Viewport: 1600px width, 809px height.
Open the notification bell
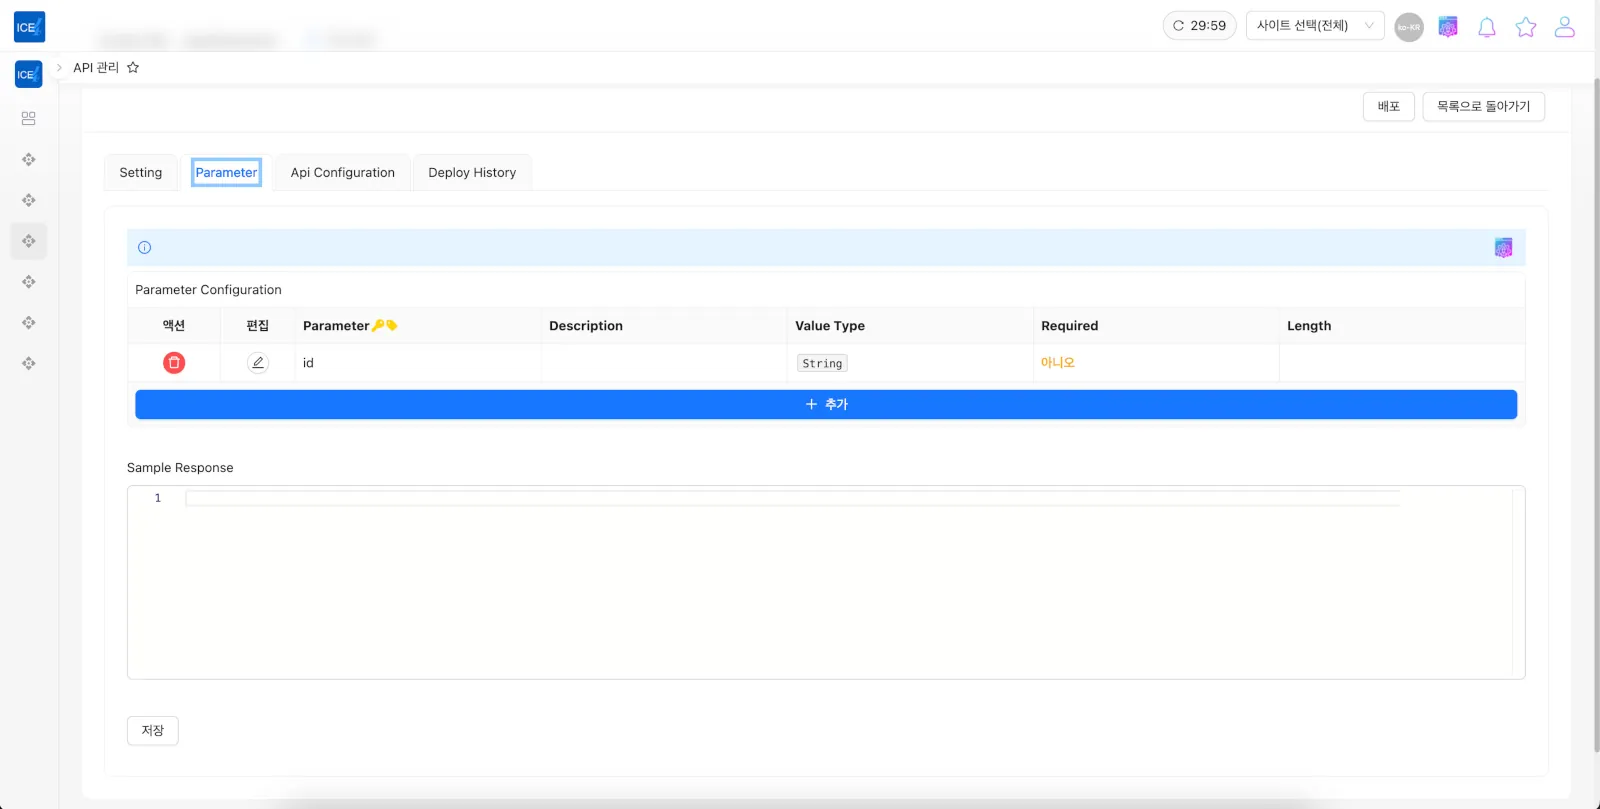click(x=1487, y=27)
